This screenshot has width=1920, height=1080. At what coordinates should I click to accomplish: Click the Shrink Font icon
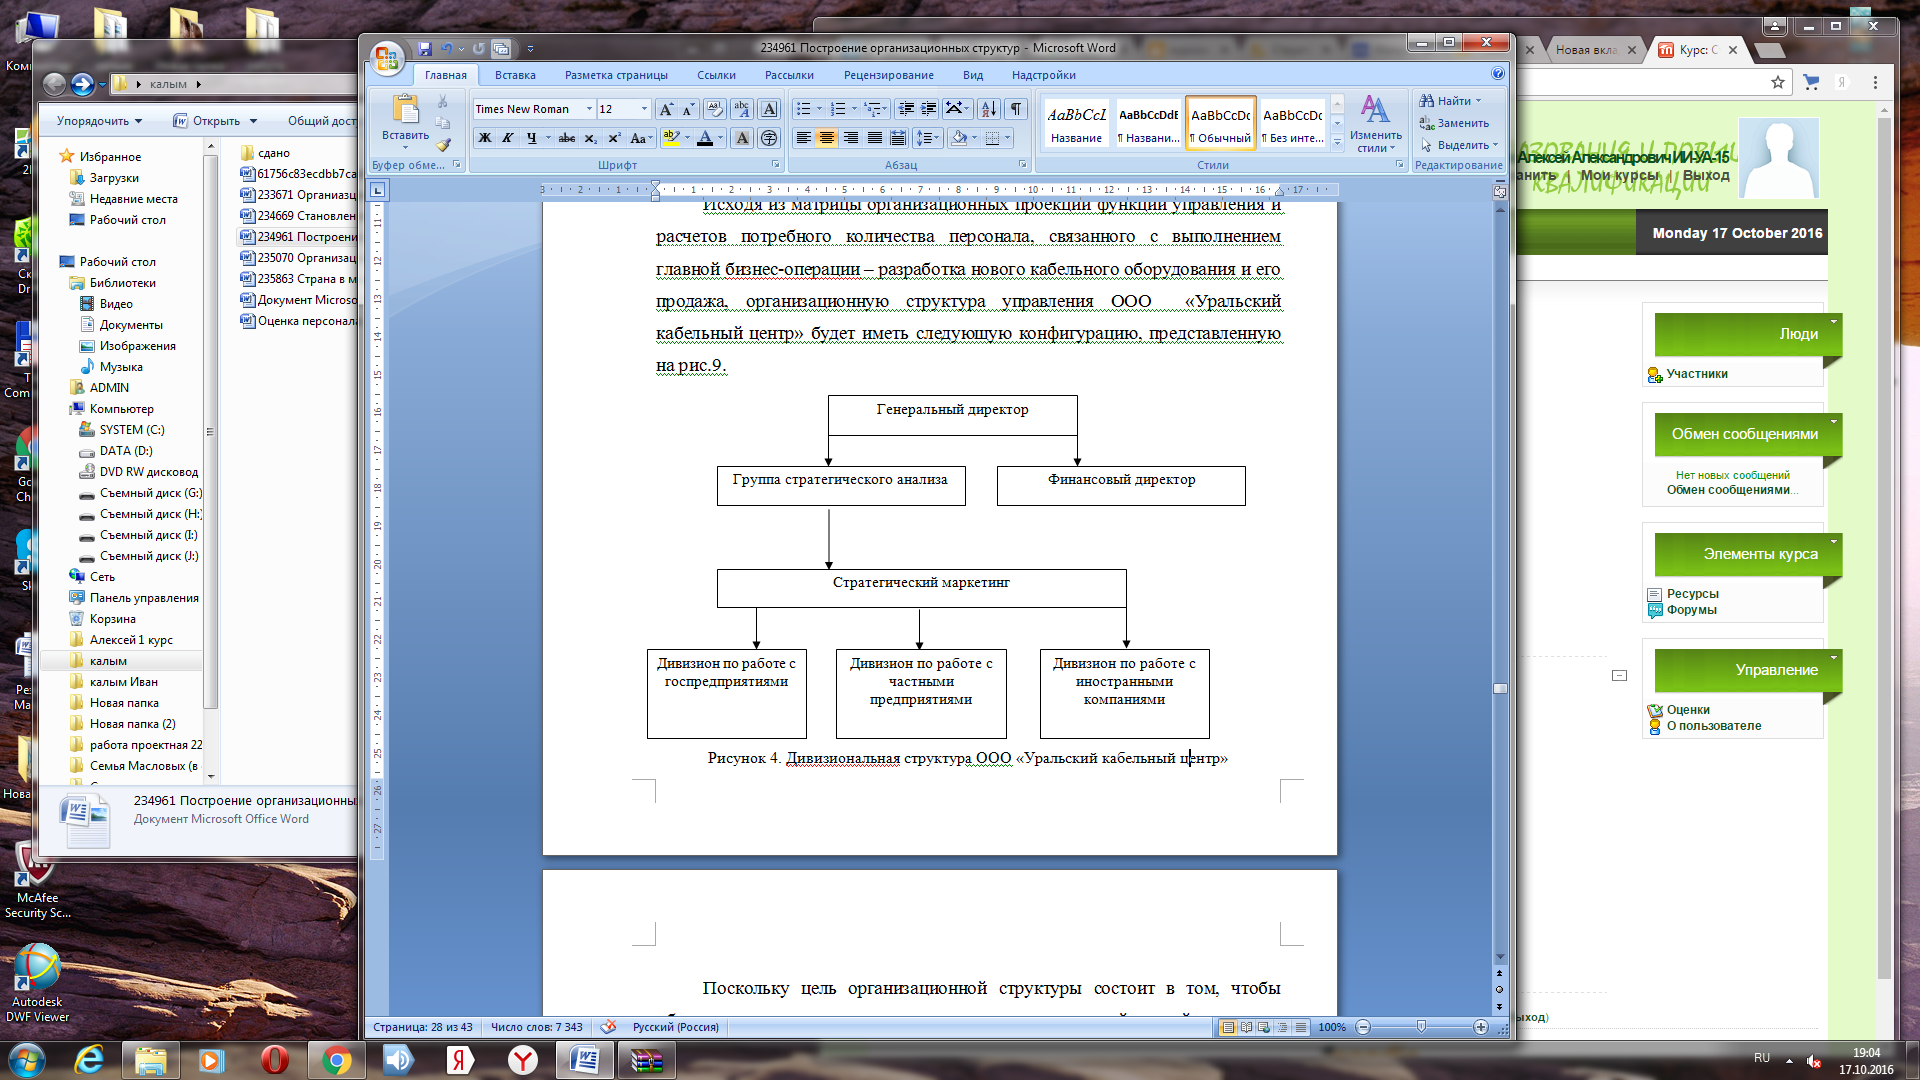pos(688,109)
